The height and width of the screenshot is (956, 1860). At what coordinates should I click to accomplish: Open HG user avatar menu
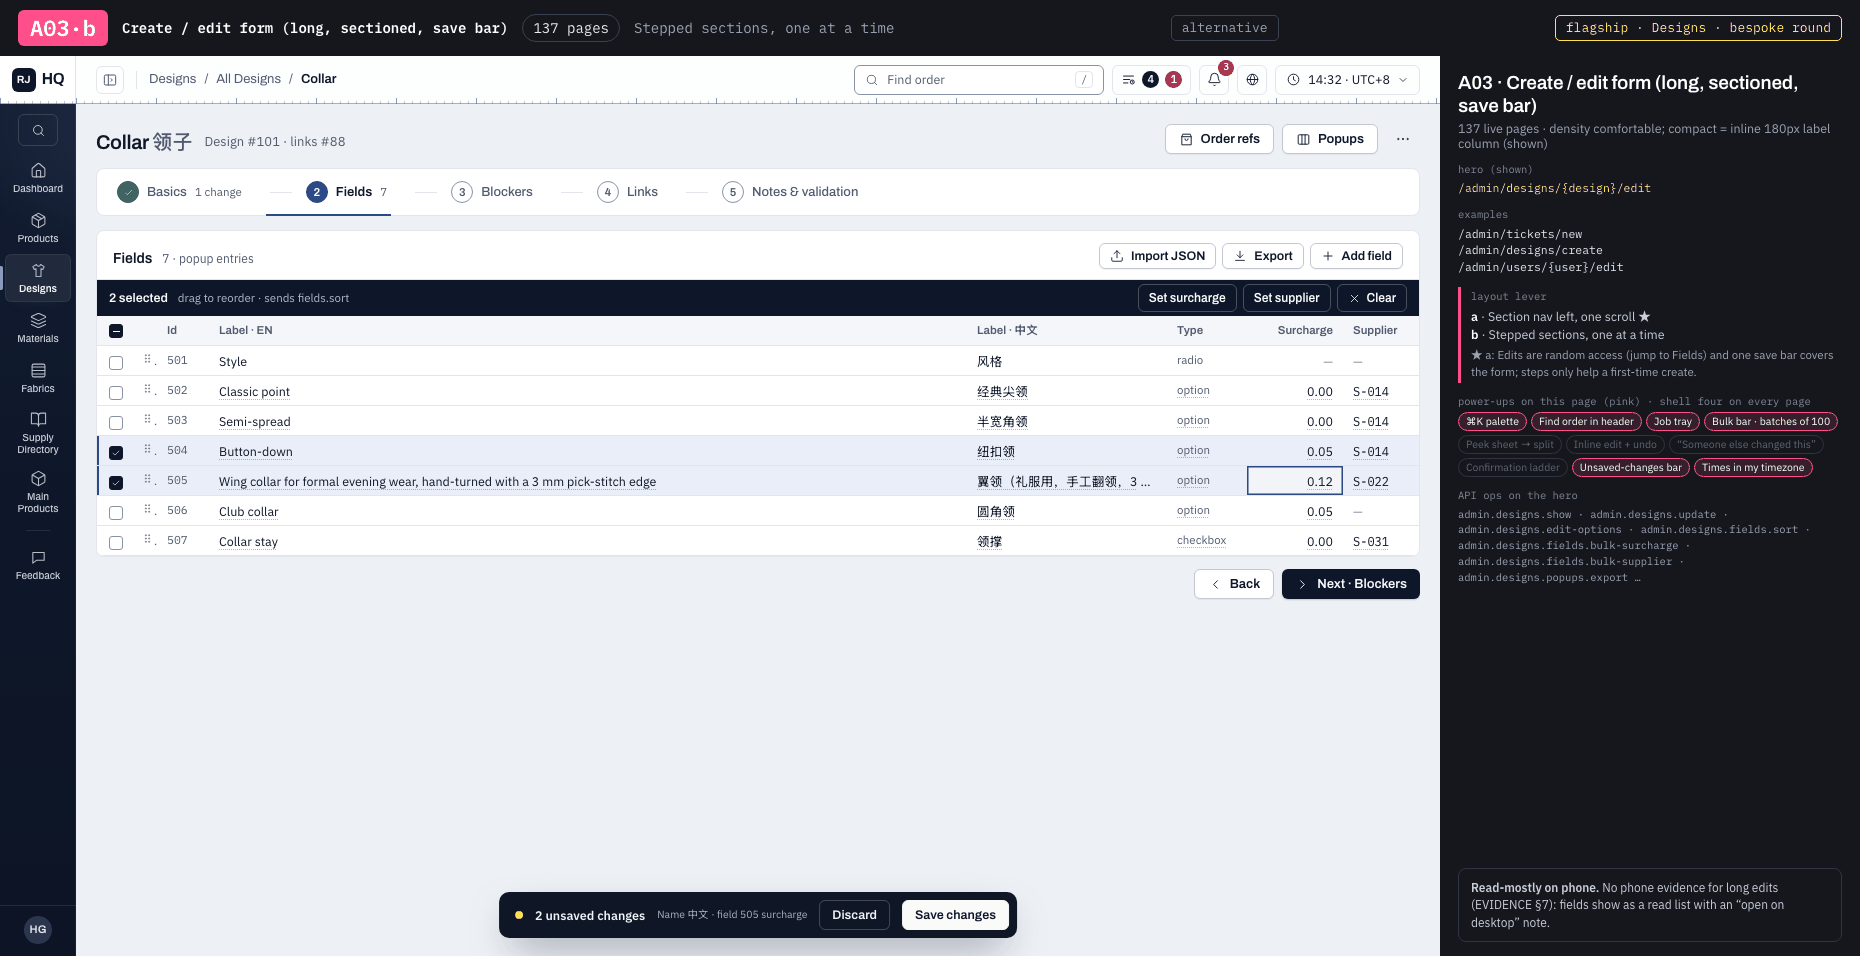[38, 929]
